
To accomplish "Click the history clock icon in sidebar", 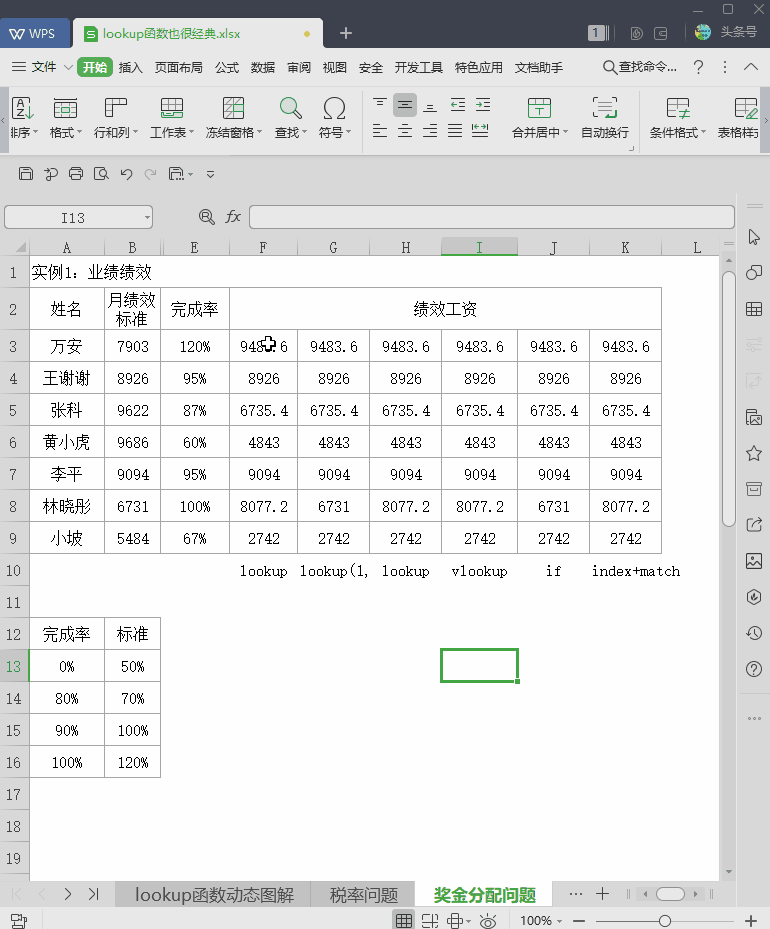I will point(754,633).
